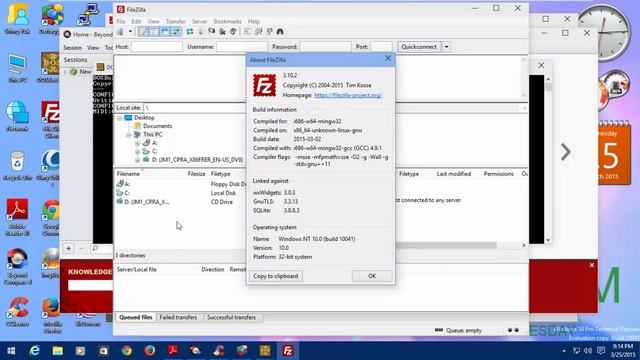
Task: Click the Copy to clipboard button
Action: click(x=276, y=276)
